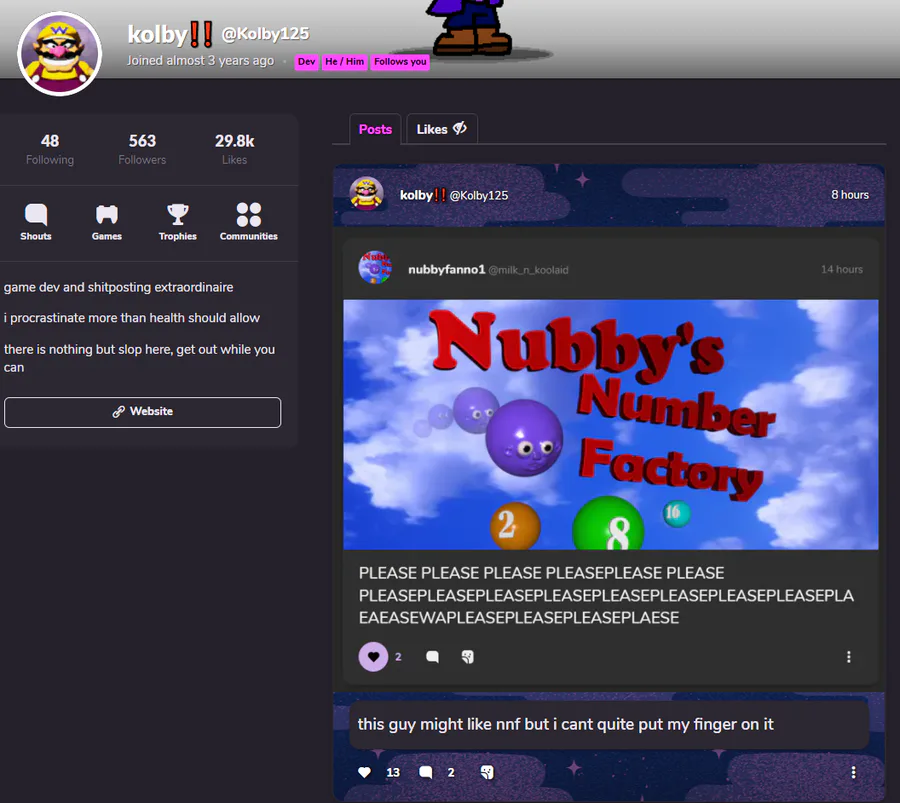Open kolby's post options menu

click(854, 773)
